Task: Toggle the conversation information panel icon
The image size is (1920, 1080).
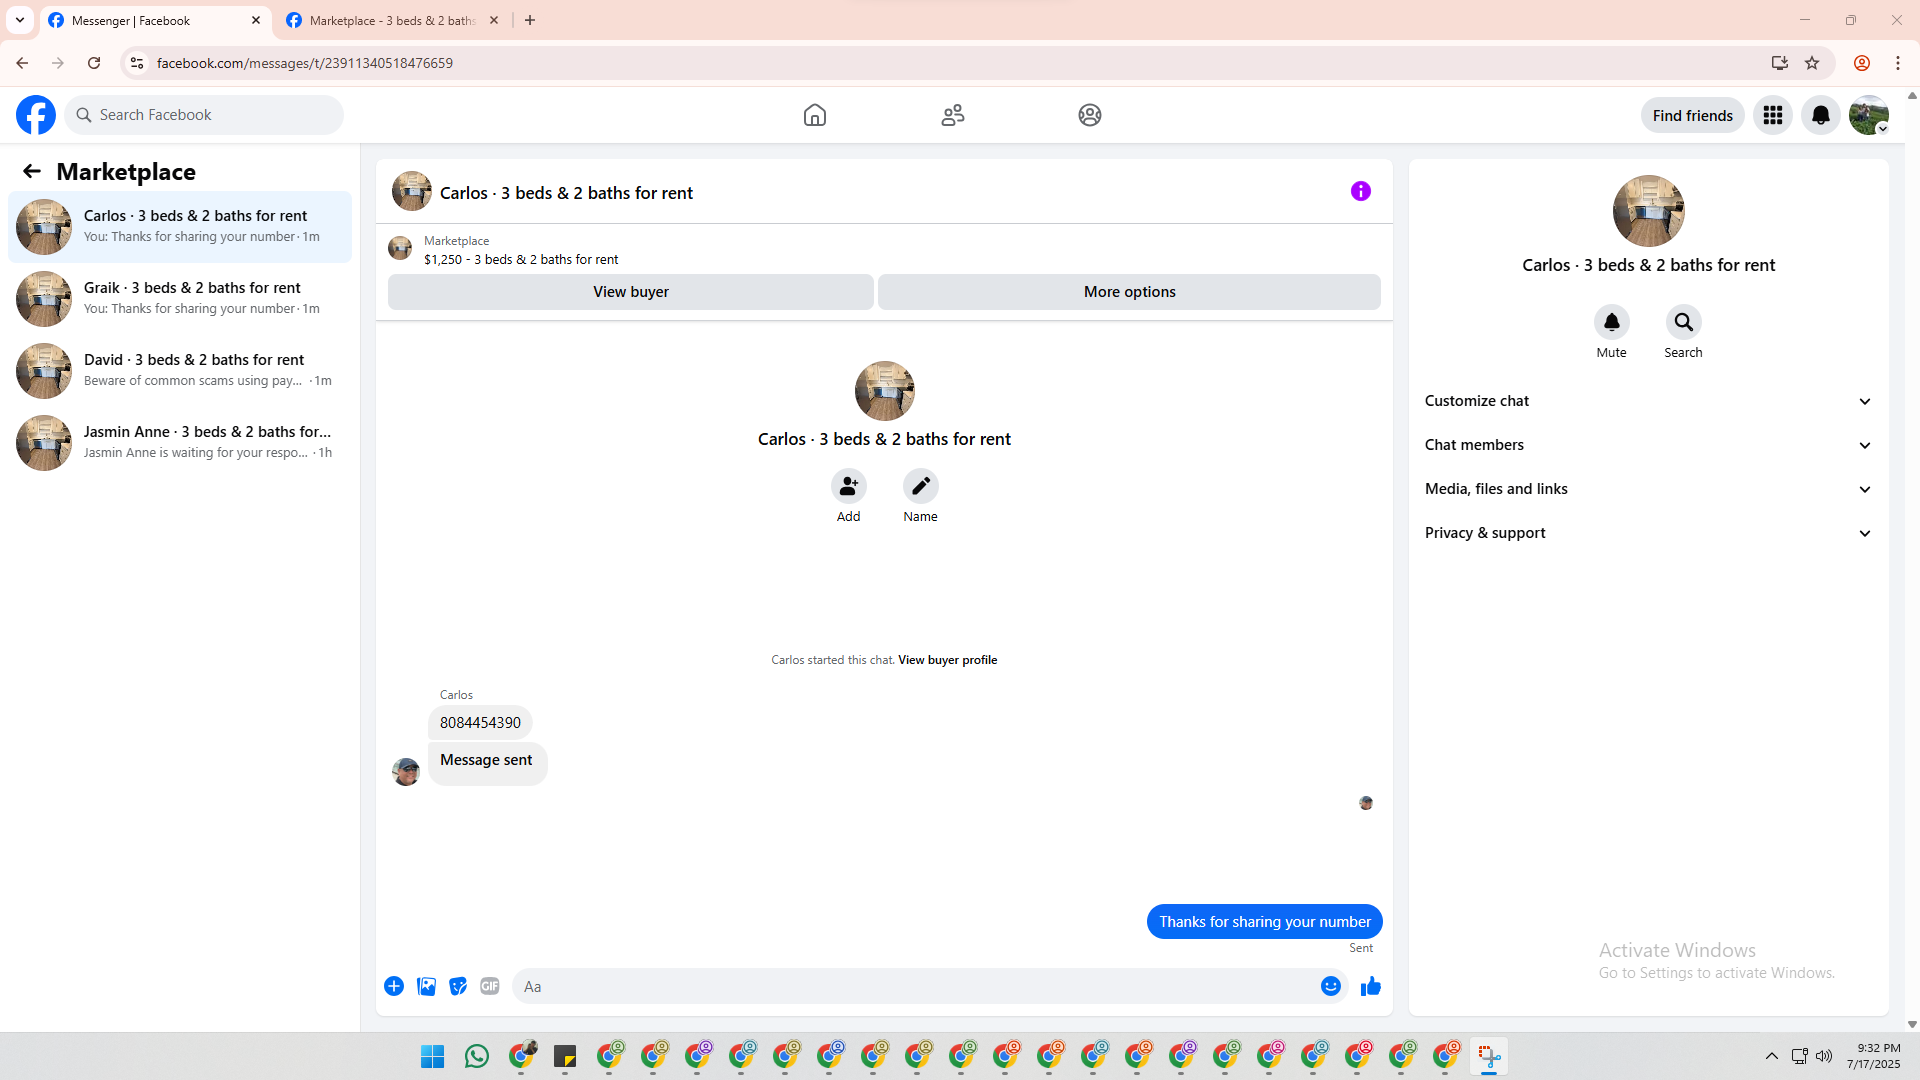Action: click(1361, 191)
